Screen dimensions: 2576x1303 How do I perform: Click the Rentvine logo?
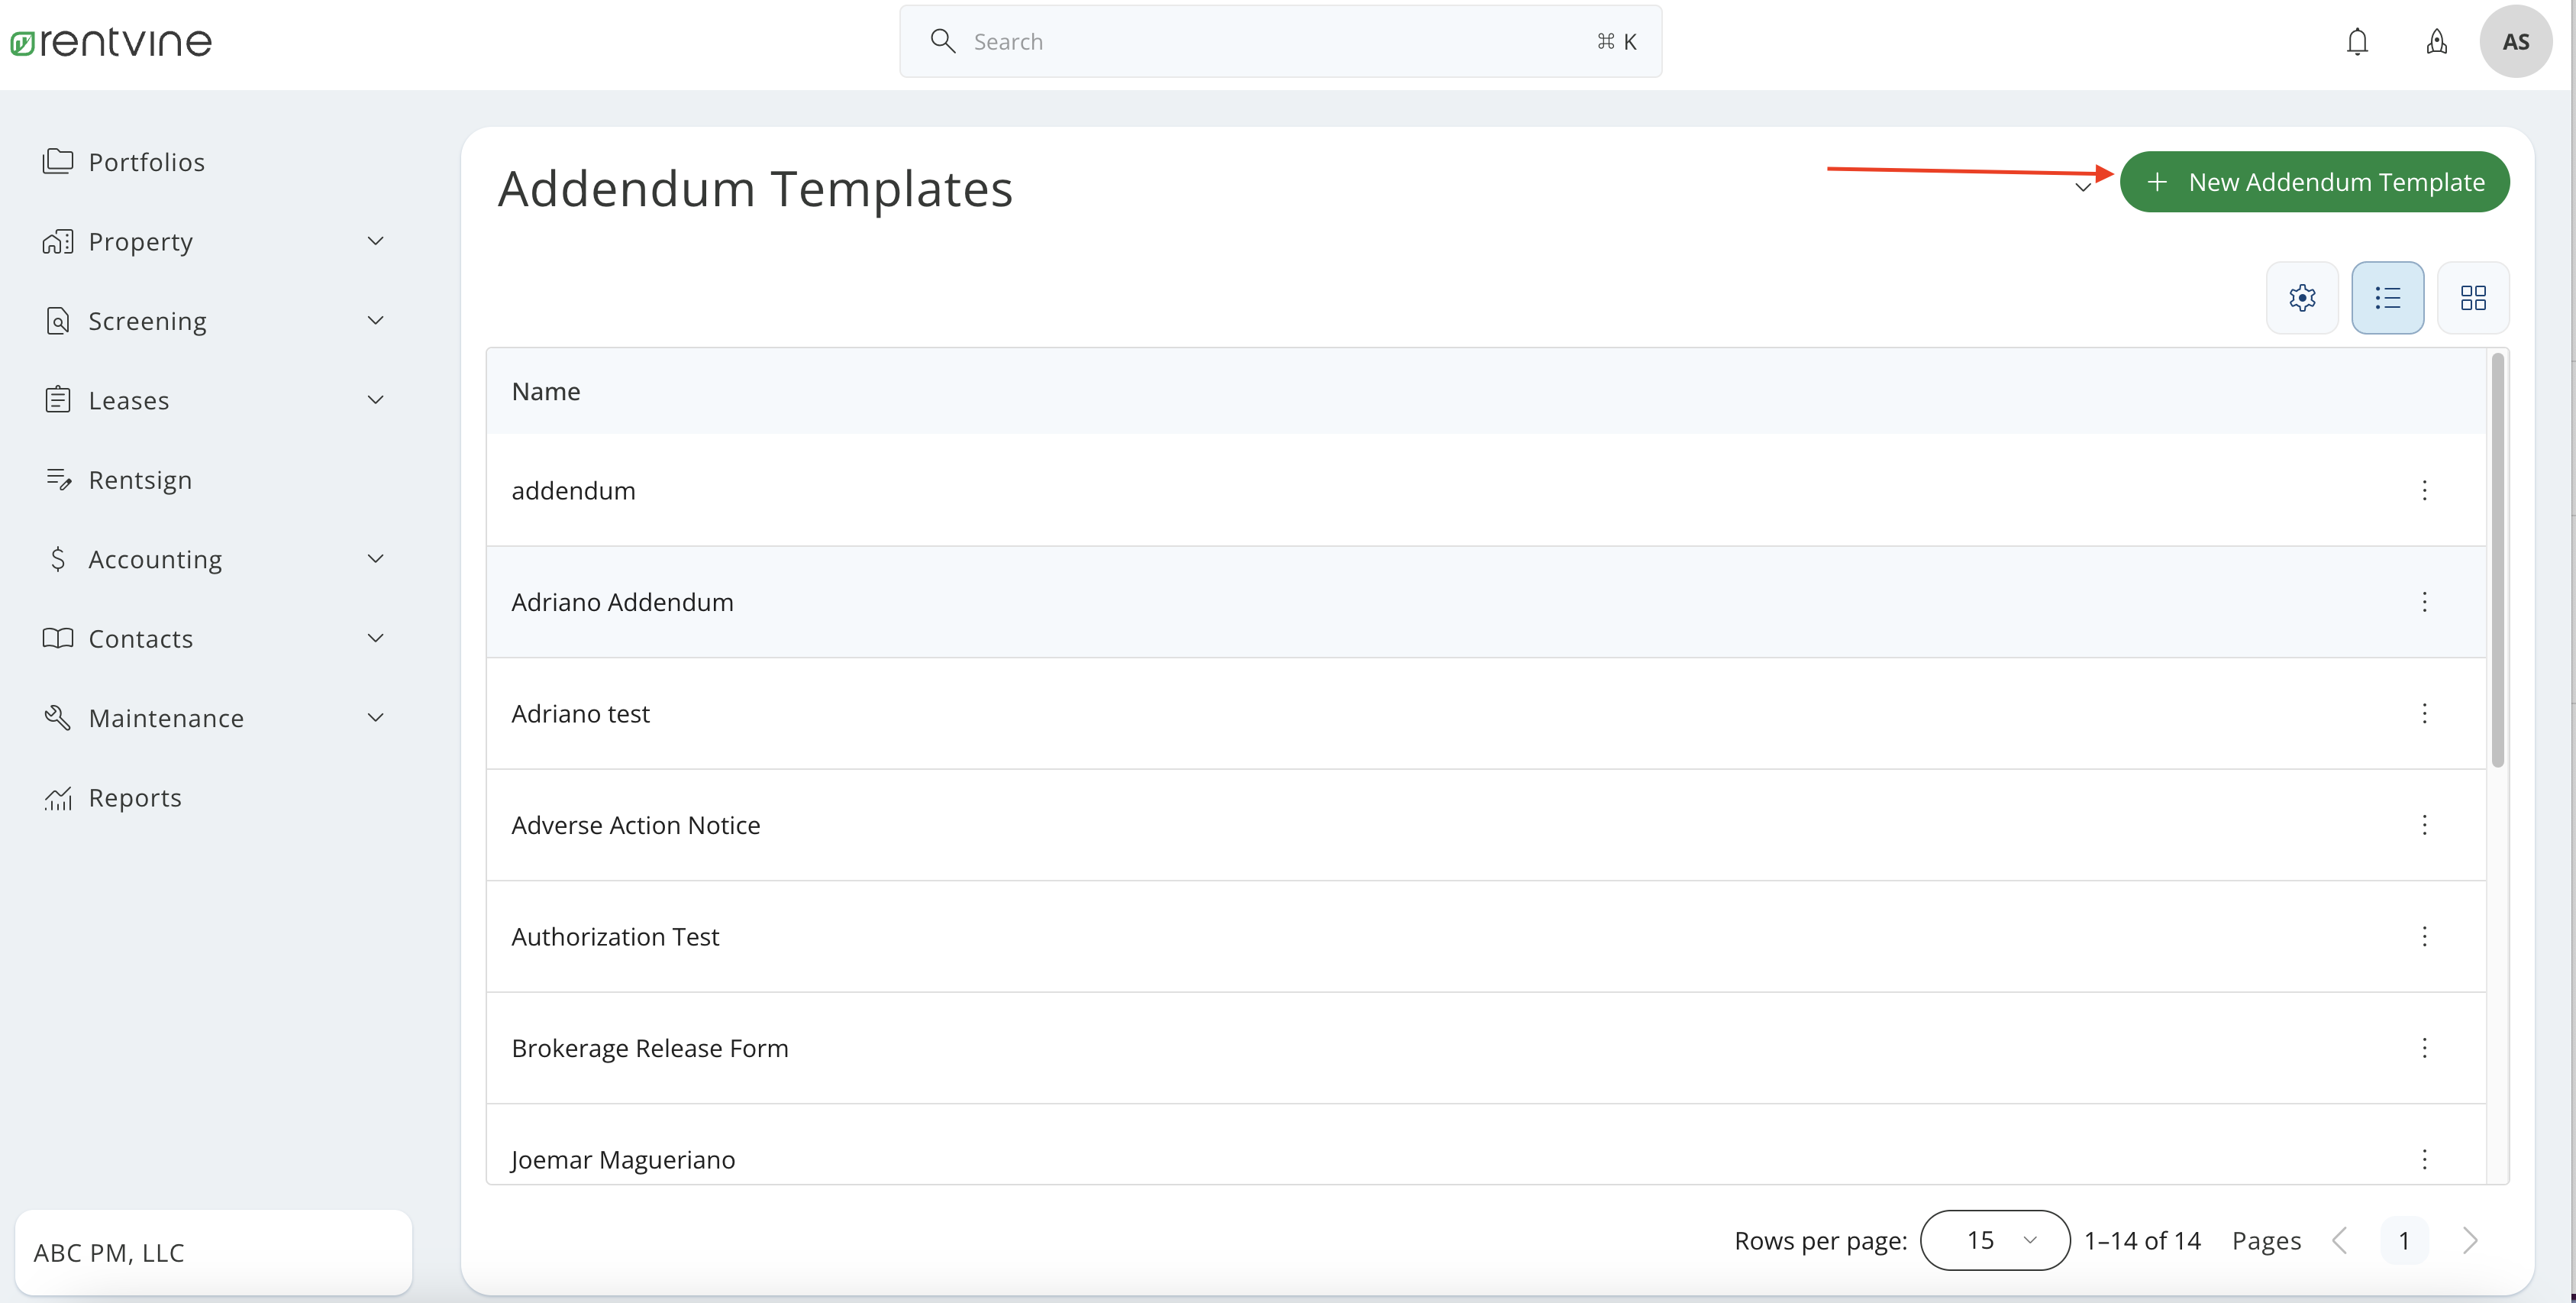point(110,41)
